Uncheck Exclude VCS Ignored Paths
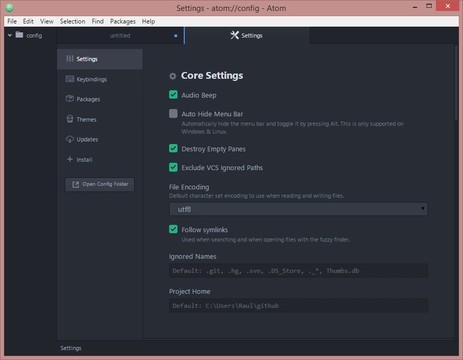Viewport: 463px width, 360px height. (x=173, y=167)
